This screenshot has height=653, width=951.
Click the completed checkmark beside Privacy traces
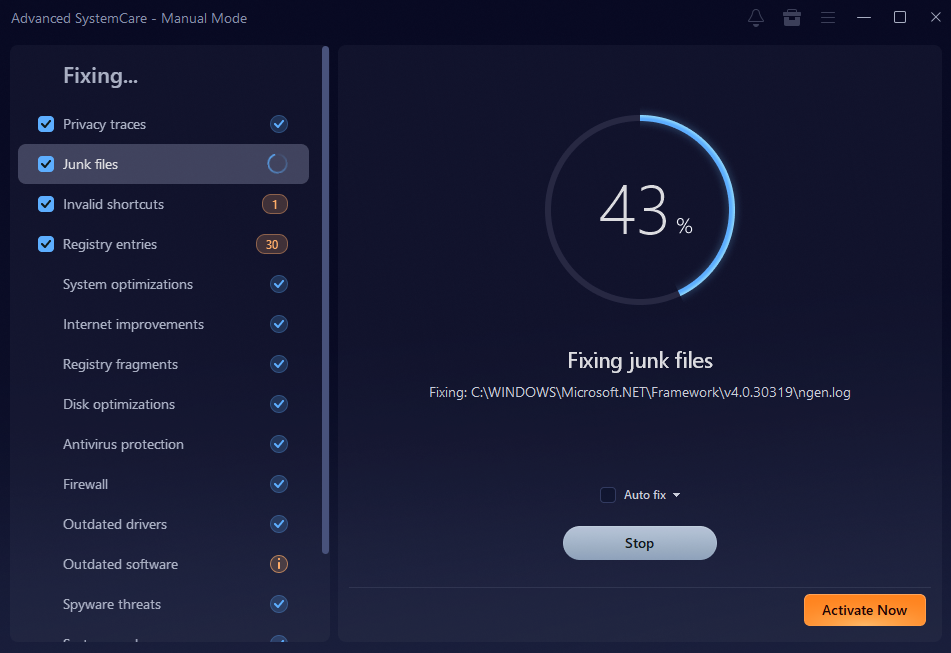pyautogui.click(x=279, y=124)
